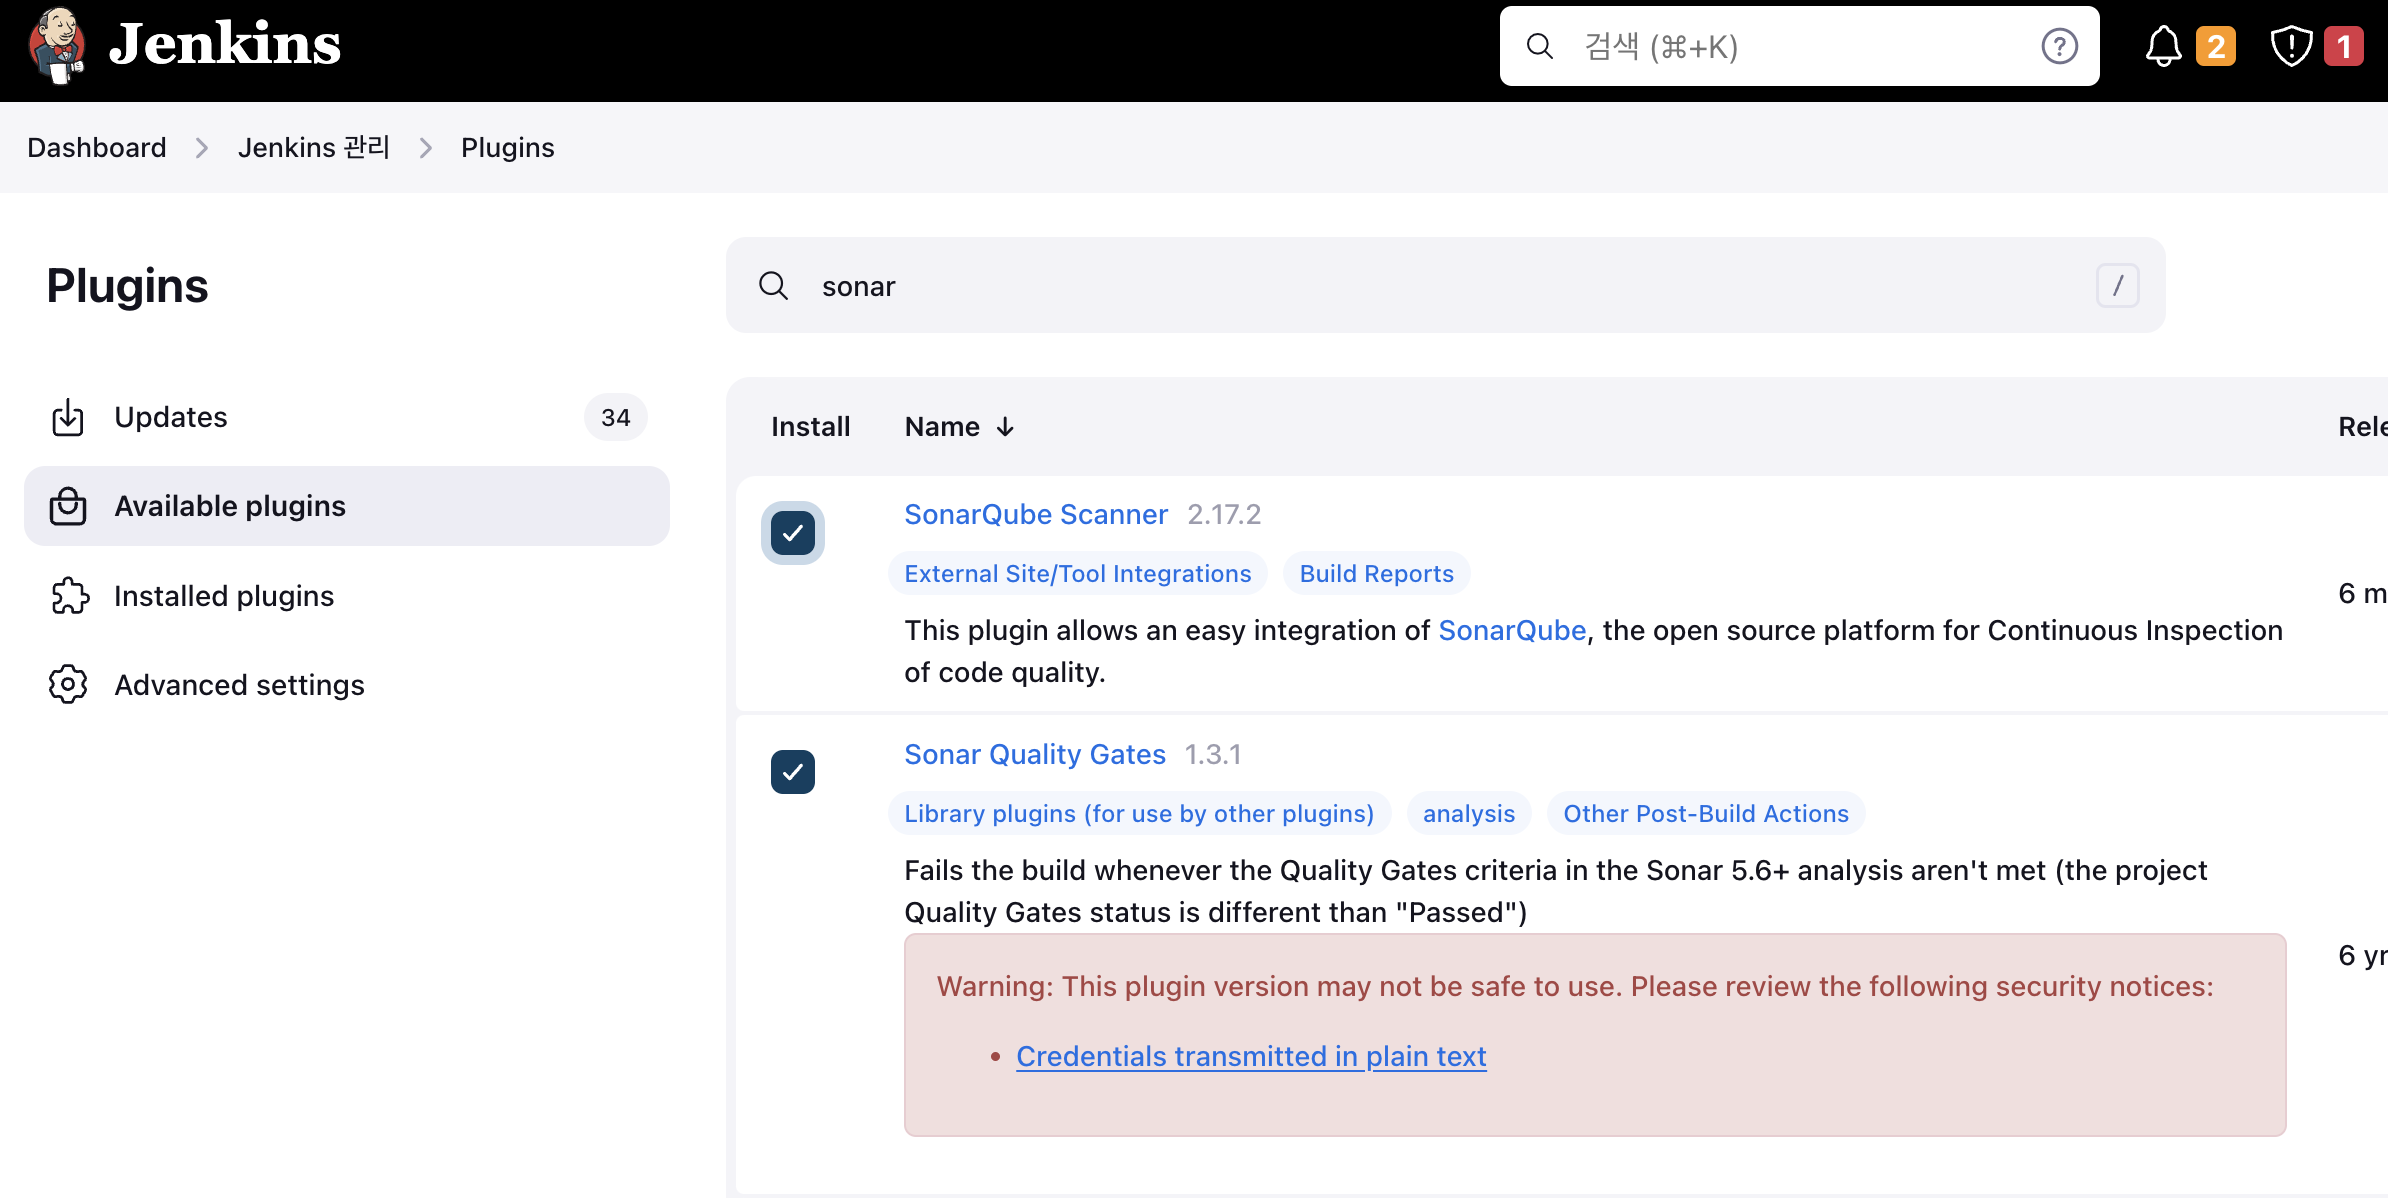The image size is (2388, 1198).
Task: Toggle the Name column sort arrow
Action: tap(1004, 426)
